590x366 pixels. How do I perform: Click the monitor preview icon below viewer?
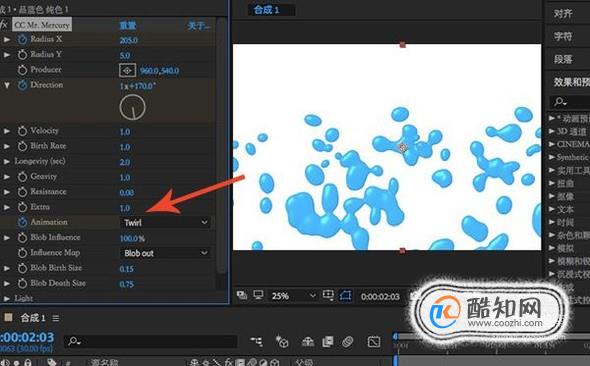(258, 295)
